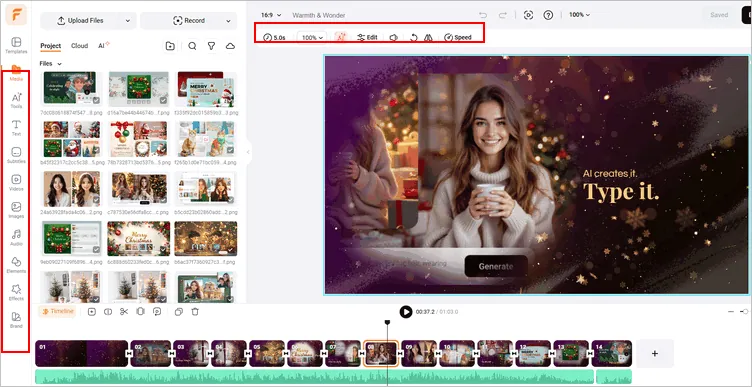
Task: Set clip duration via 5.0s button
Action: click(x=274, y=37)
